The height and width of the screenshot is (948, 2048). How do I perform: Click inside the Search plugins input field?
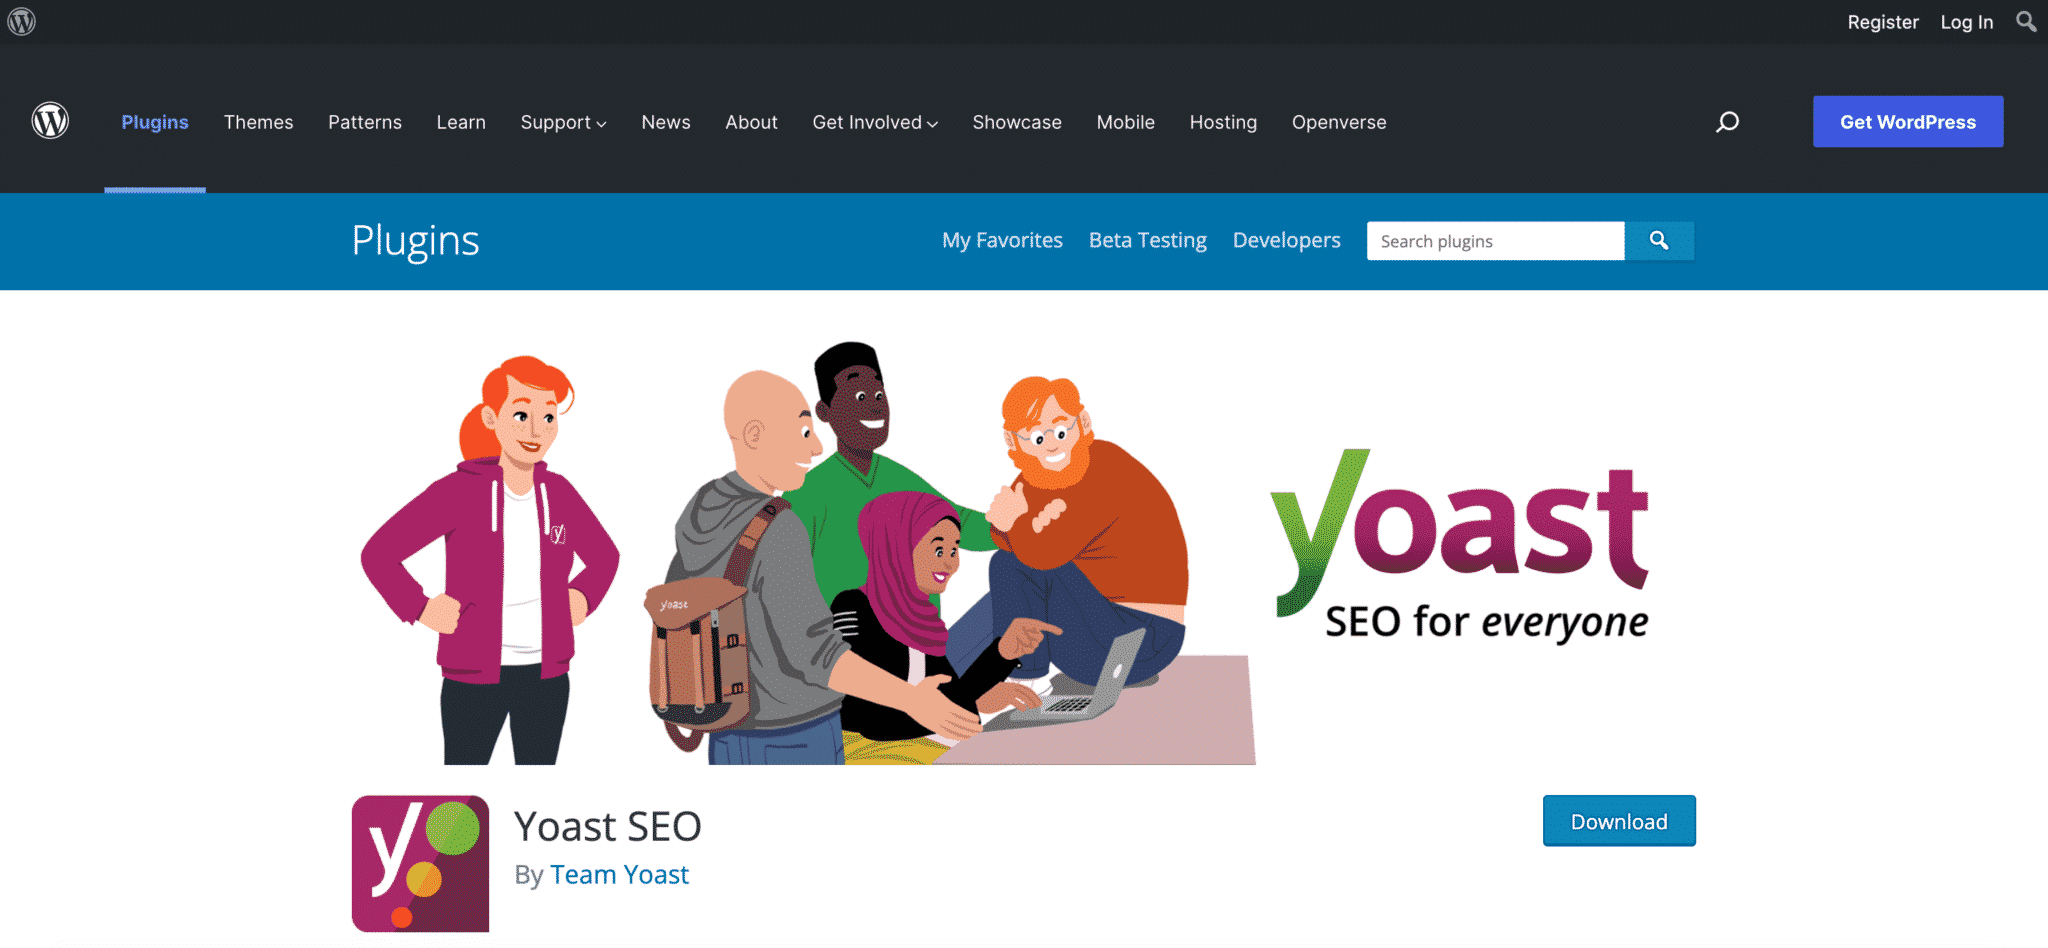tap(1495, 240)
